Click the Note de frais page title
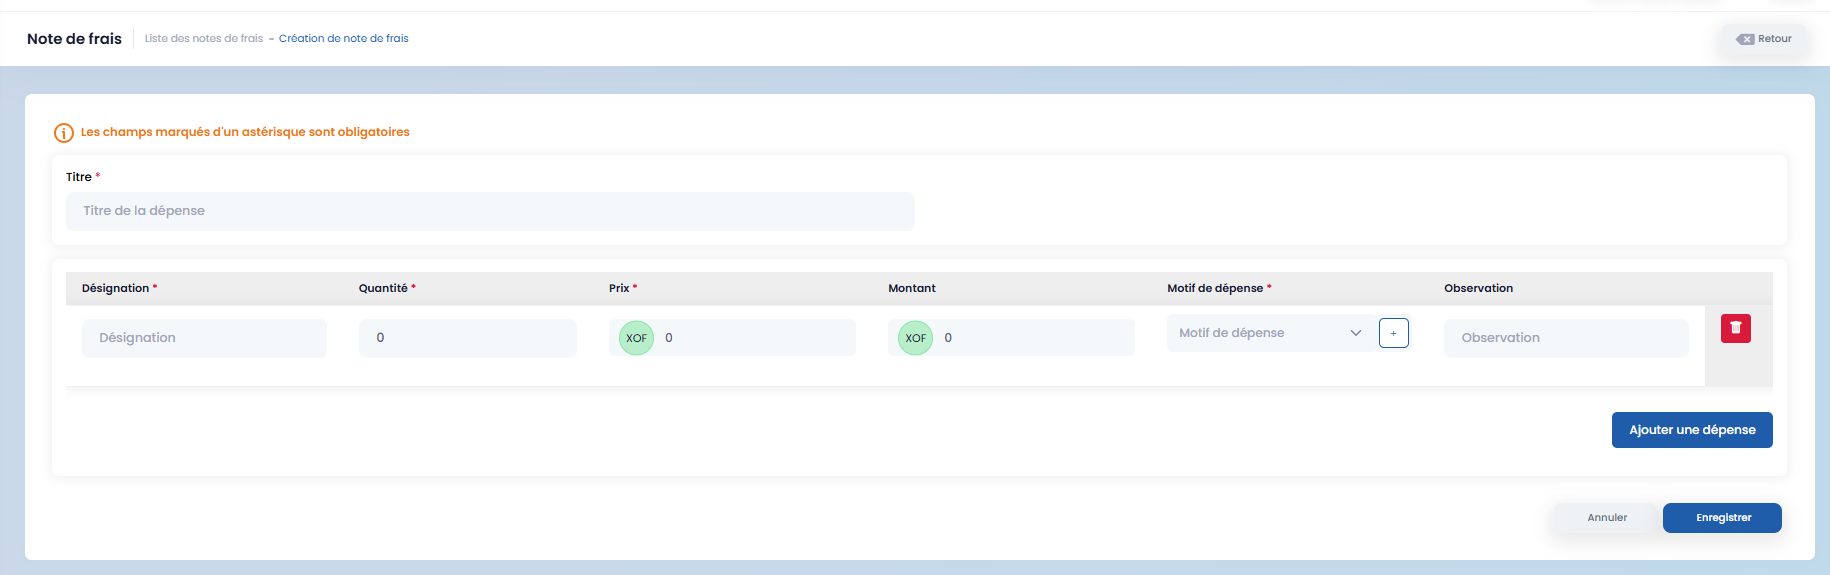The width and height of the screenshot is (1830, 575). (74, 39)
